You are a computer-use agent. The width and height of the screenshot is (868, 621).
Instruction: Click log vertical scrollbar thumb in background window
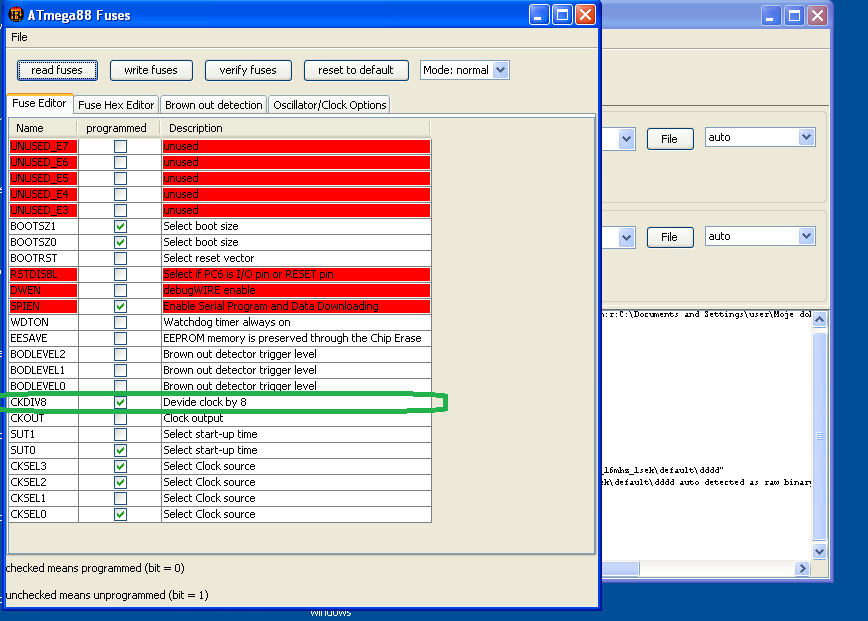819,436
